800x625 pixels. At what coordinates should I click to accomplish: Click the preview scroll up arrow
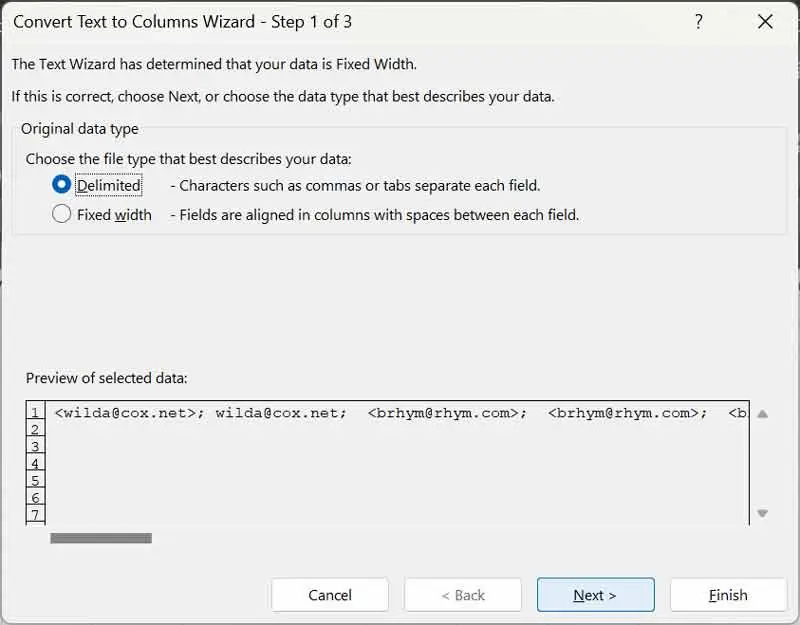click(x=762, y=414)
